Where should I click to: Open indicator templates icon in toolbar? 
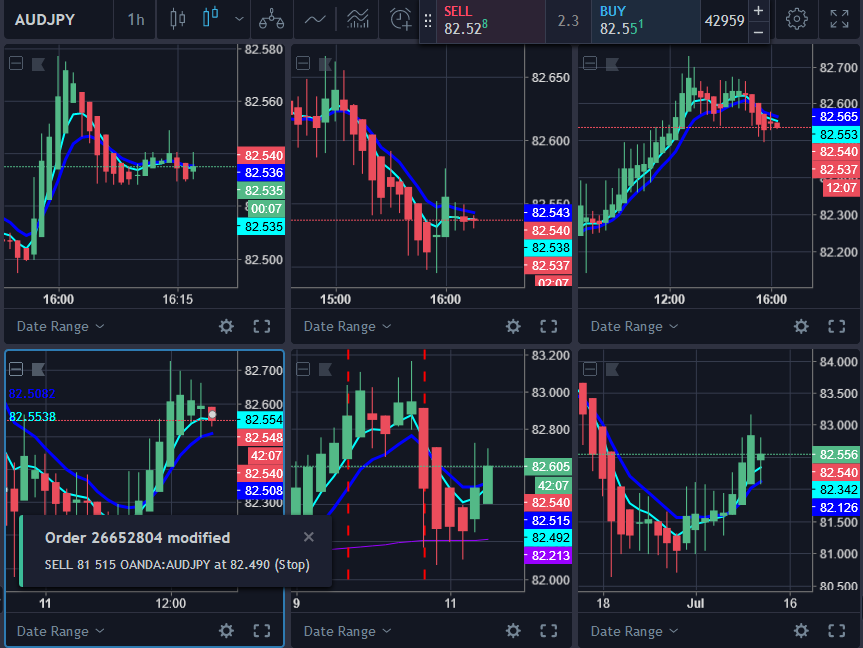[357, 19]
